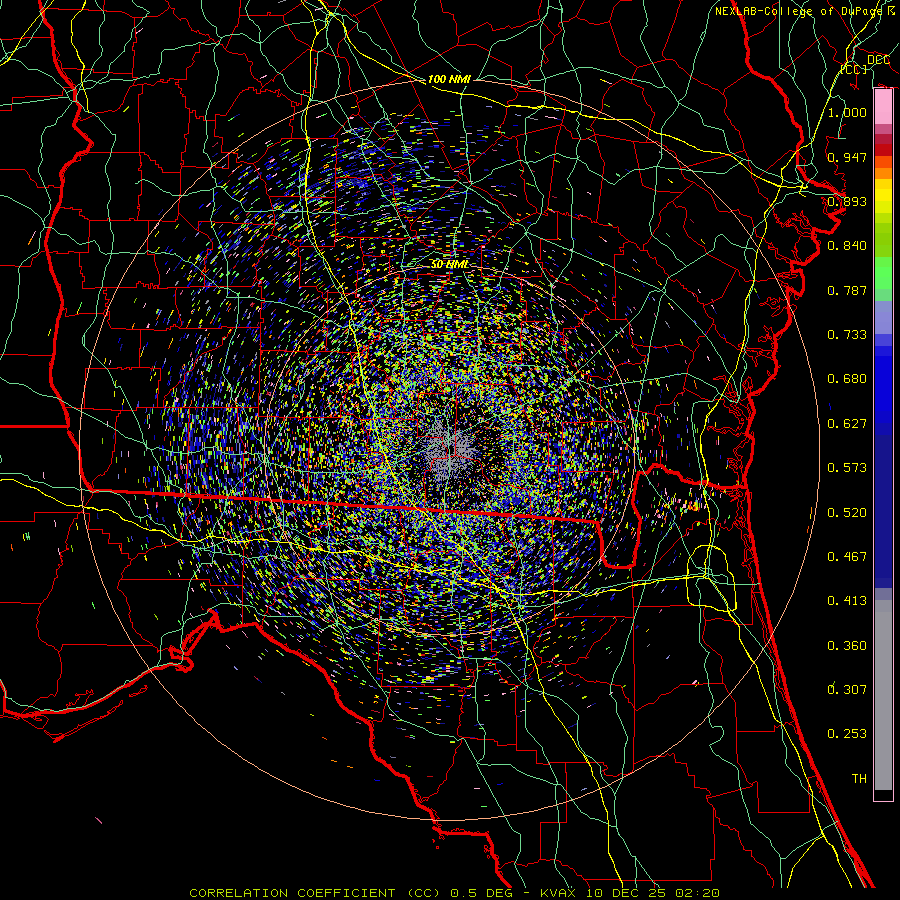Screen dimensions: 900x900
Task: Select the 0.360 legend value
Action: 847,646
